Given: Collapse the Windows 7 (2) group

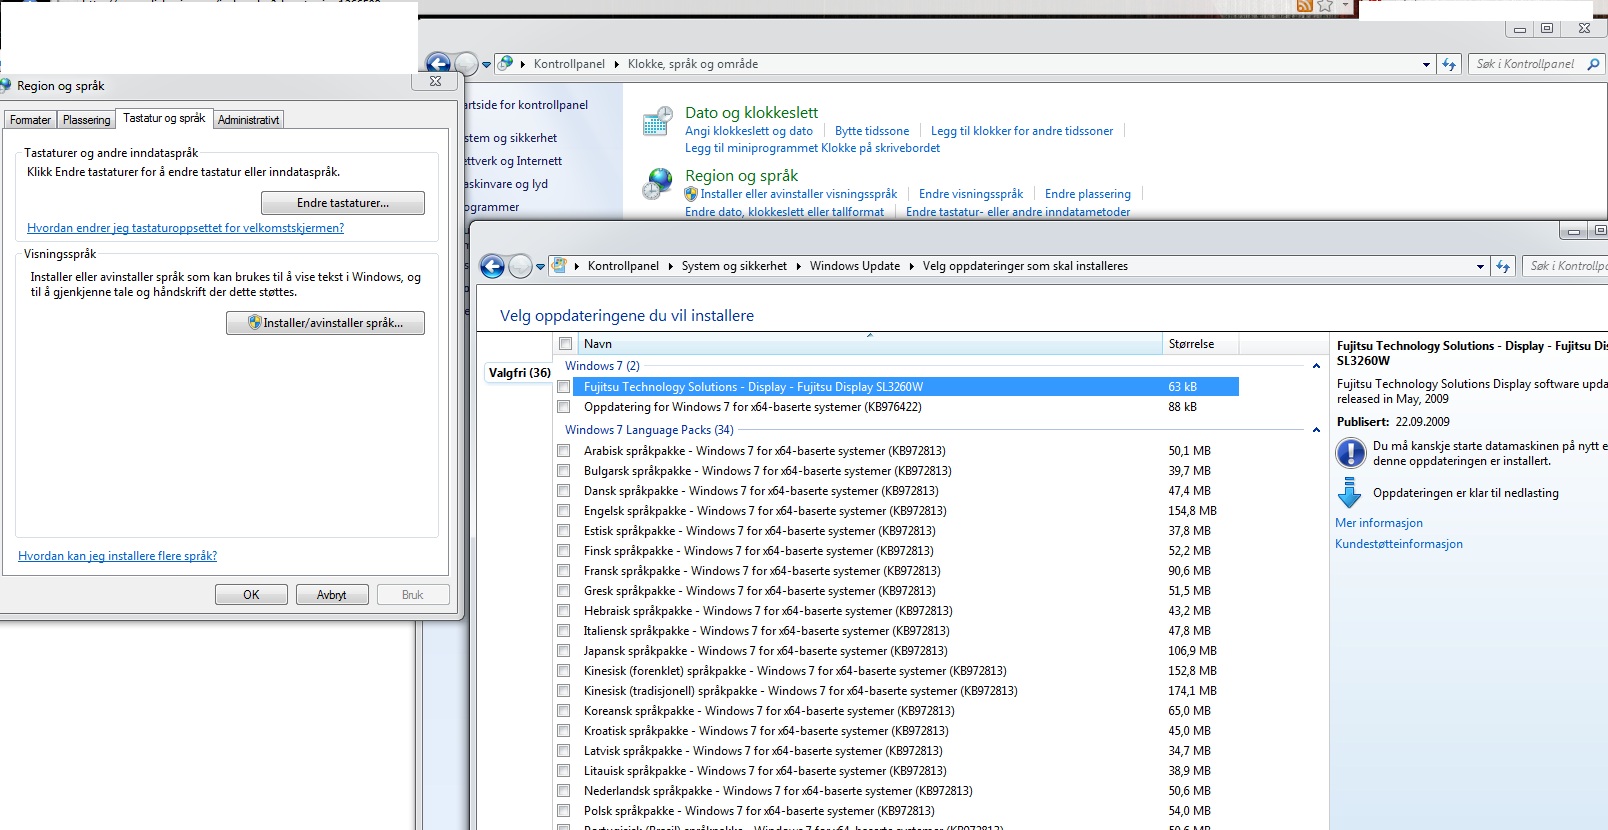Looking at the screenshot, I should click(1316, 366).
